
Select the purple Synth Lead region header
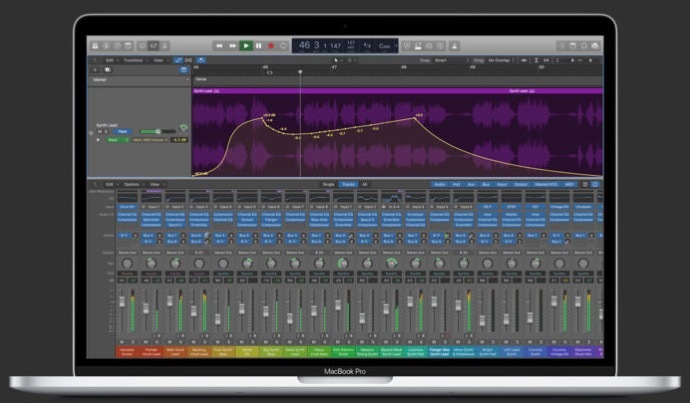pyautogui.click(x=397, y=91)
